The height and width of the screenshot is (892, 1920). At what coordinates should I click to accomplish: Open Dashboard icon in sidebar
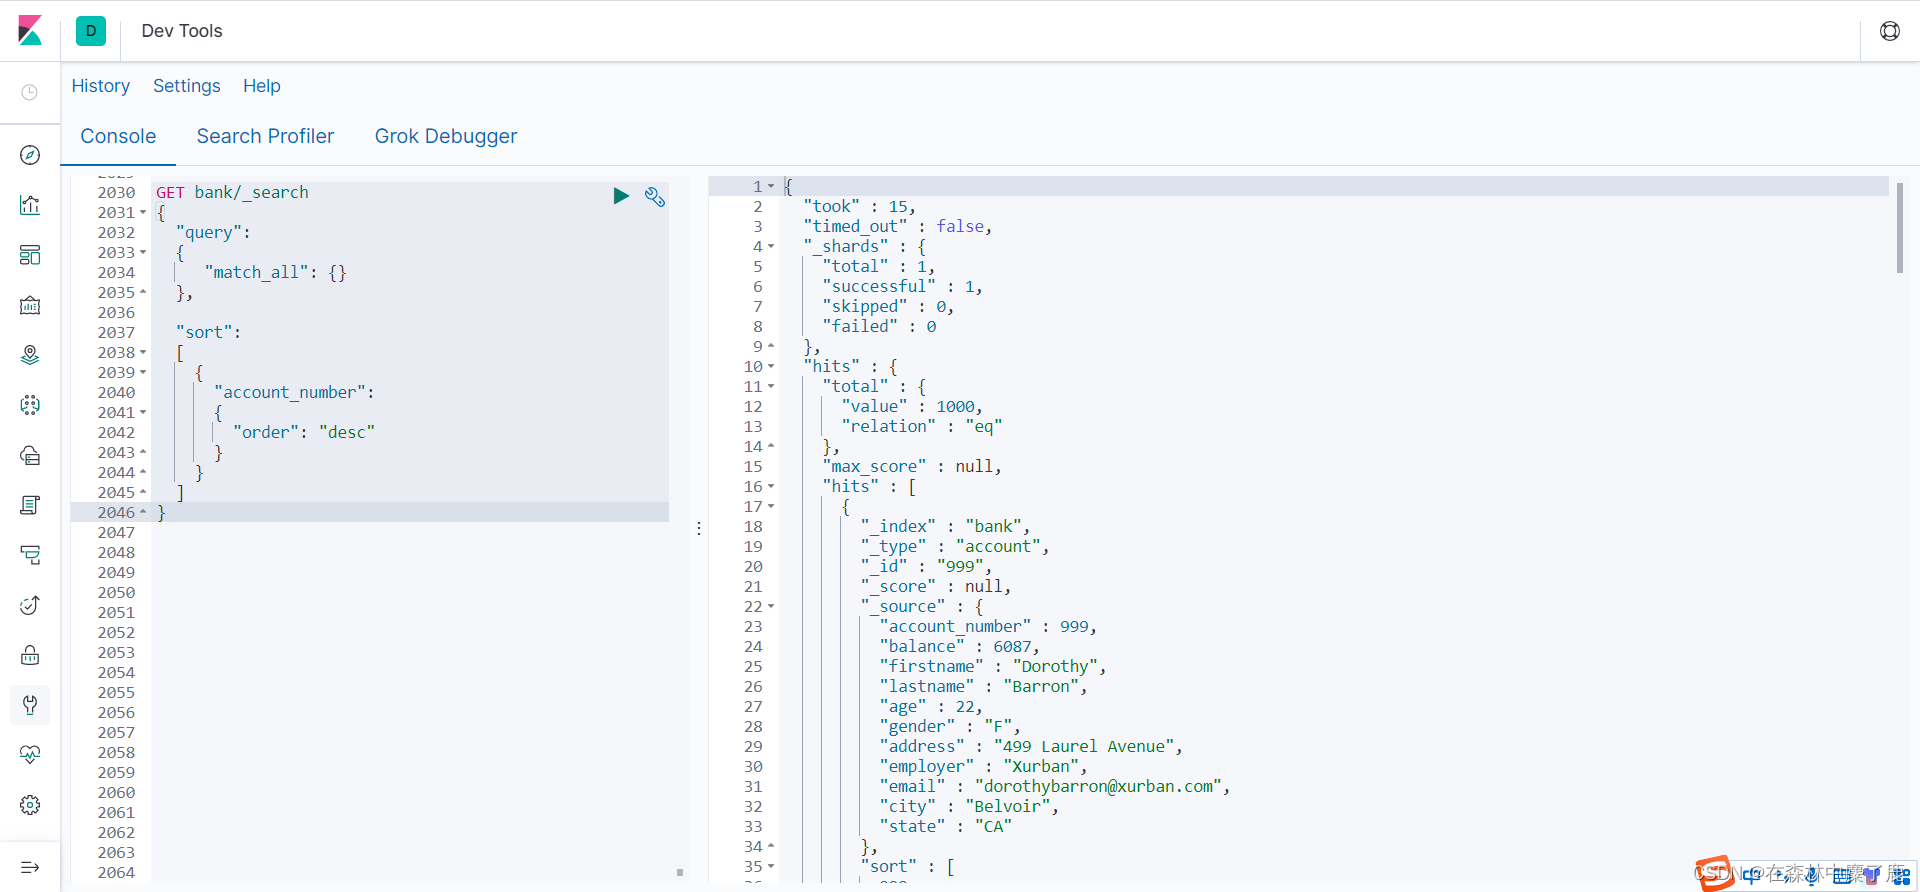[x=30, y=255]
